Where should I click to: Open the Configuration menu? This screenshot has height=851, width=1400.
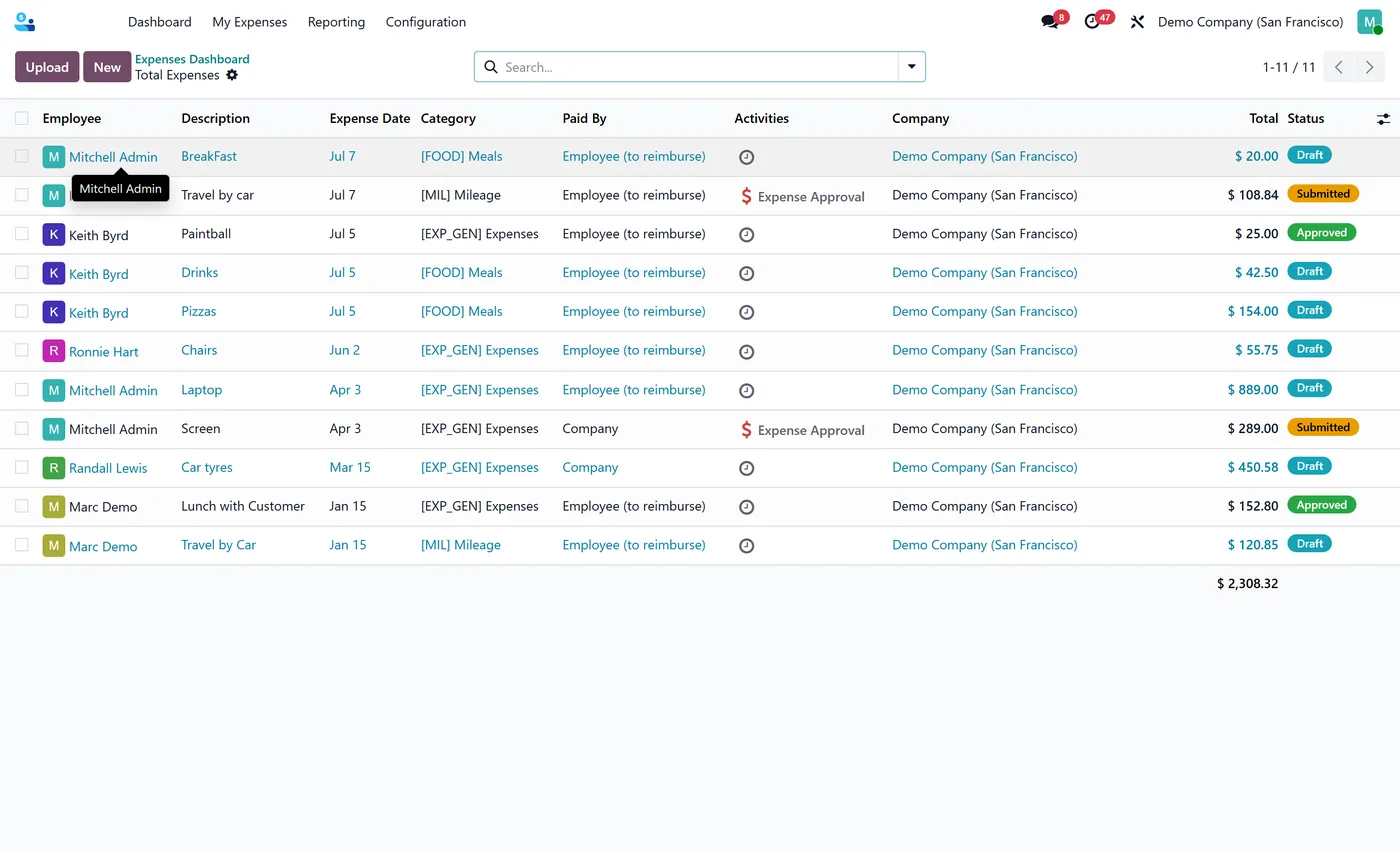(x=426, y=22)
